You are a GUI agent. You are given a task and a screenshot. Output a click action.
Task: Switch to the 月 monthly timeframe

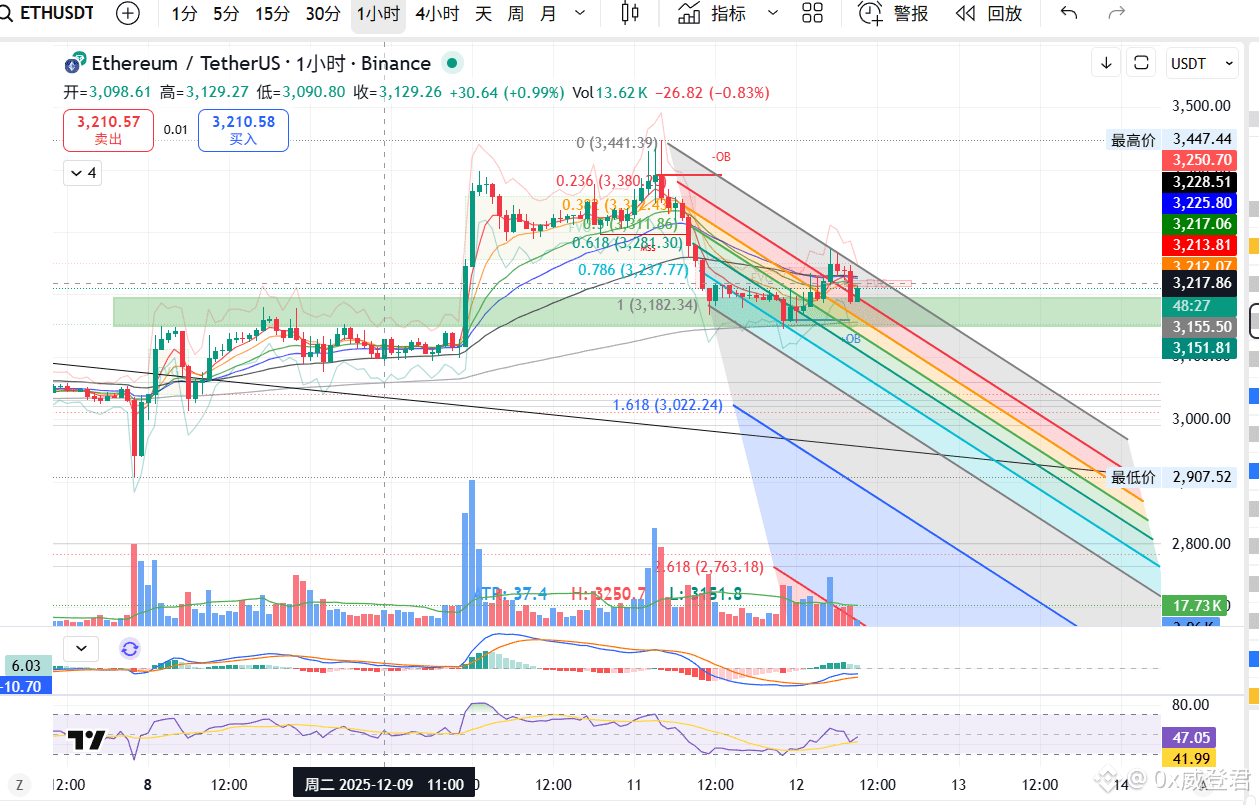pos(548,13)
